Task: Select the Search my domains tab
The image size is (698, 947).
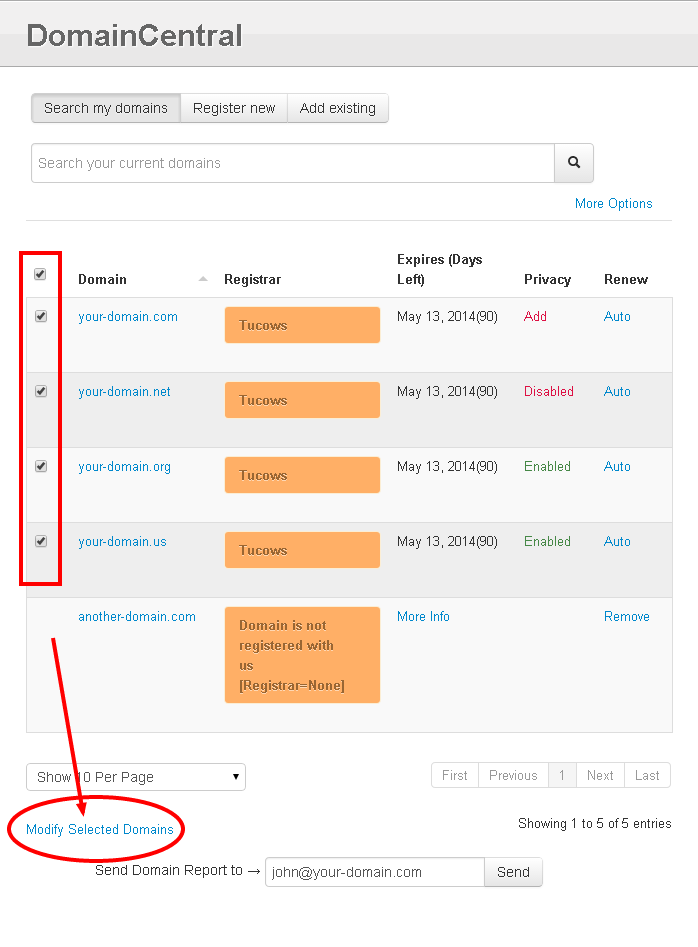Action: pyautogui.click(x=105, y=108)
